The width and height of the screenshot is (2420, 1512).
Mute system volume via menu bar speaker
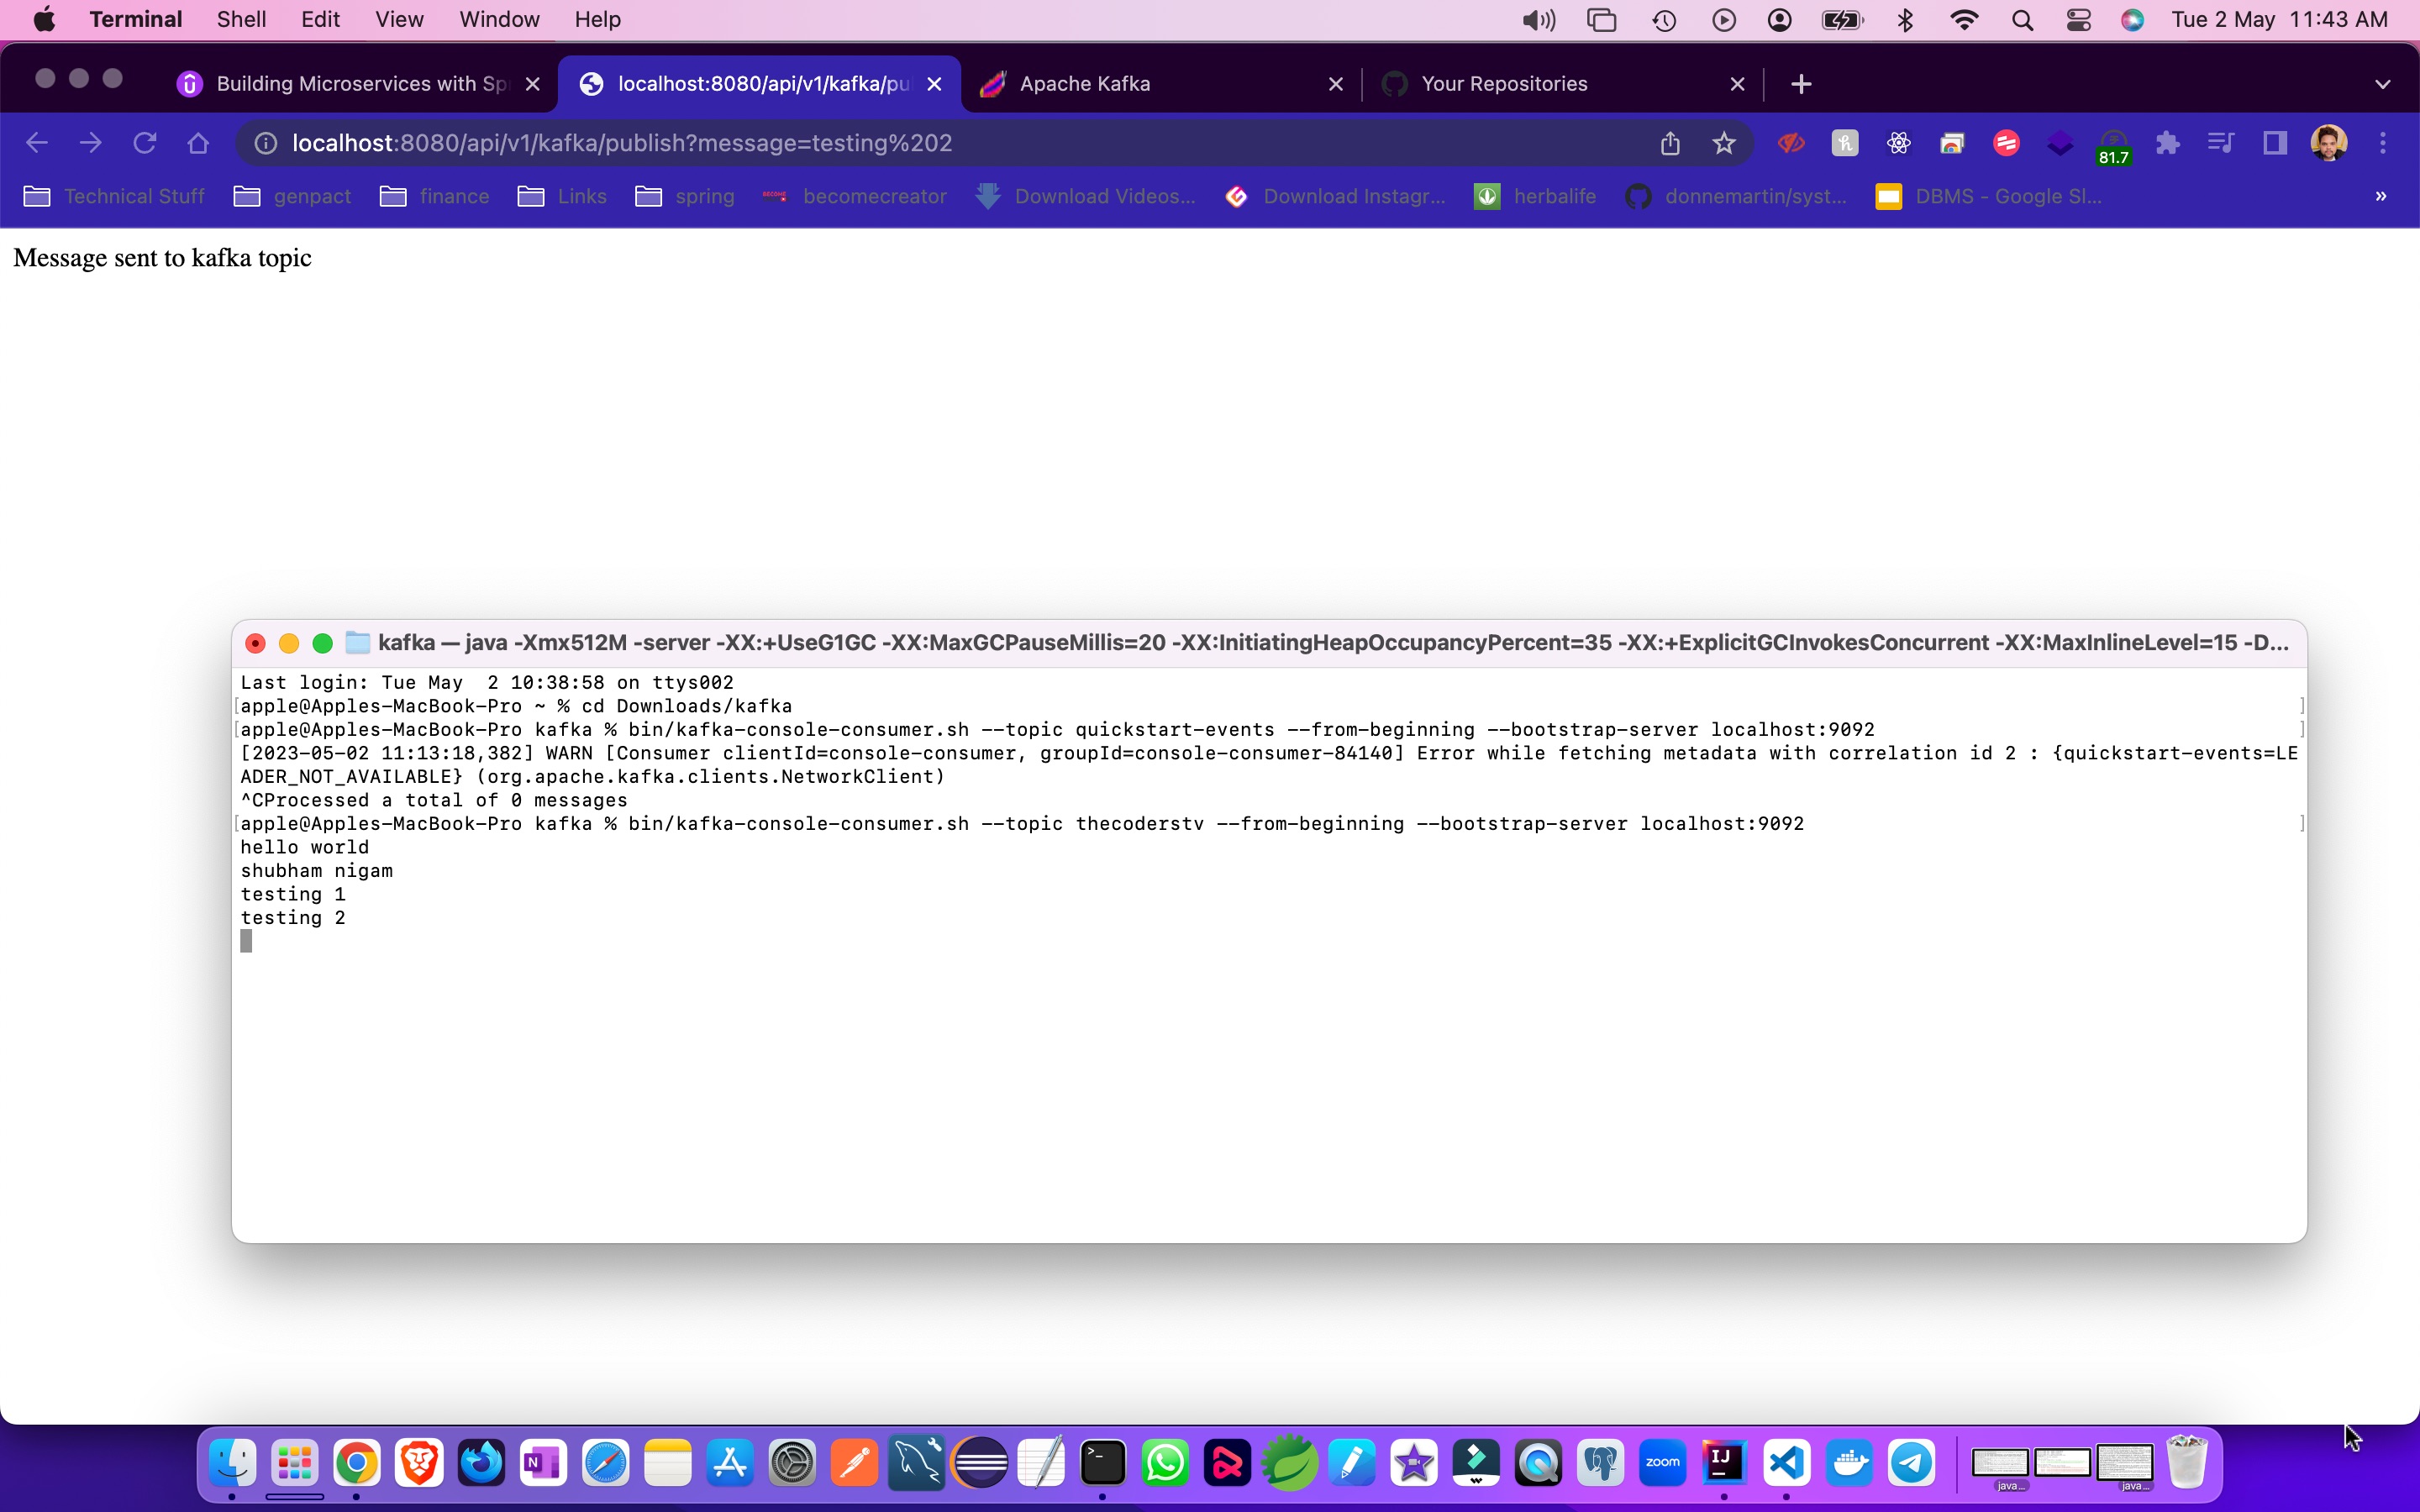coord(1538,19)
